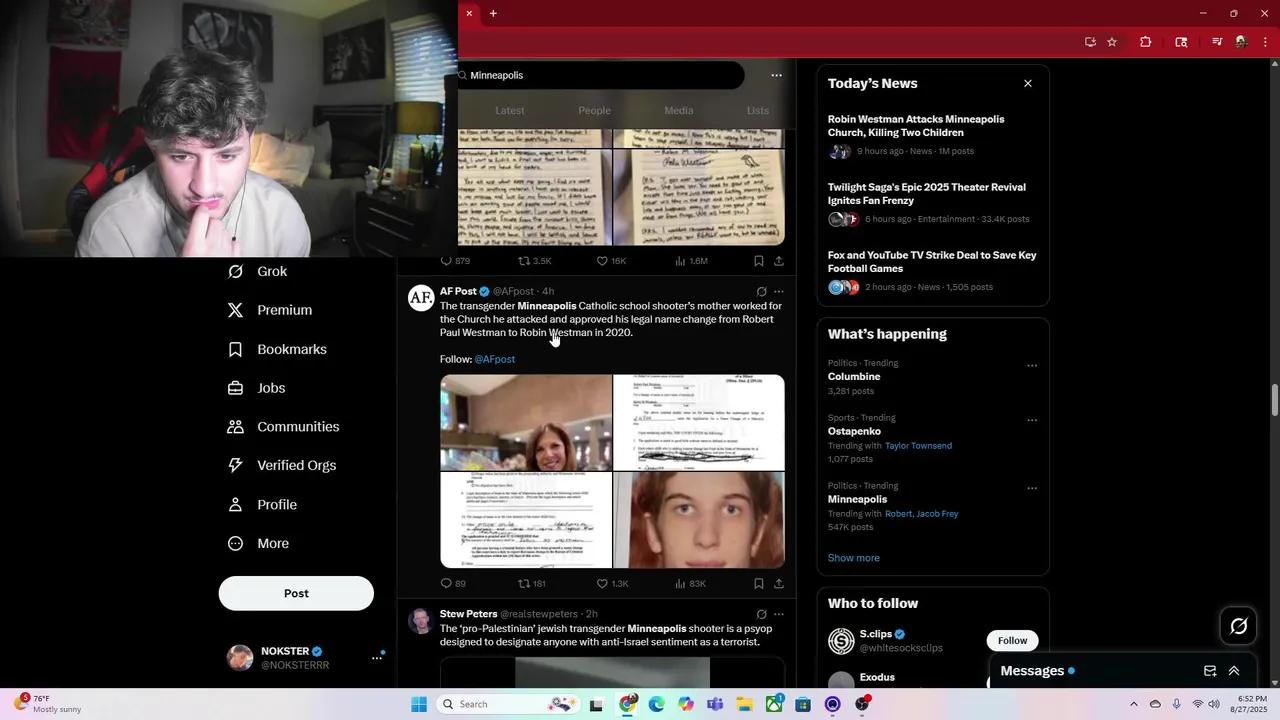The width and height of the screenshot is (1280, 720).
Task: Follow the S.clips account
Action: tap(1012, 640)
